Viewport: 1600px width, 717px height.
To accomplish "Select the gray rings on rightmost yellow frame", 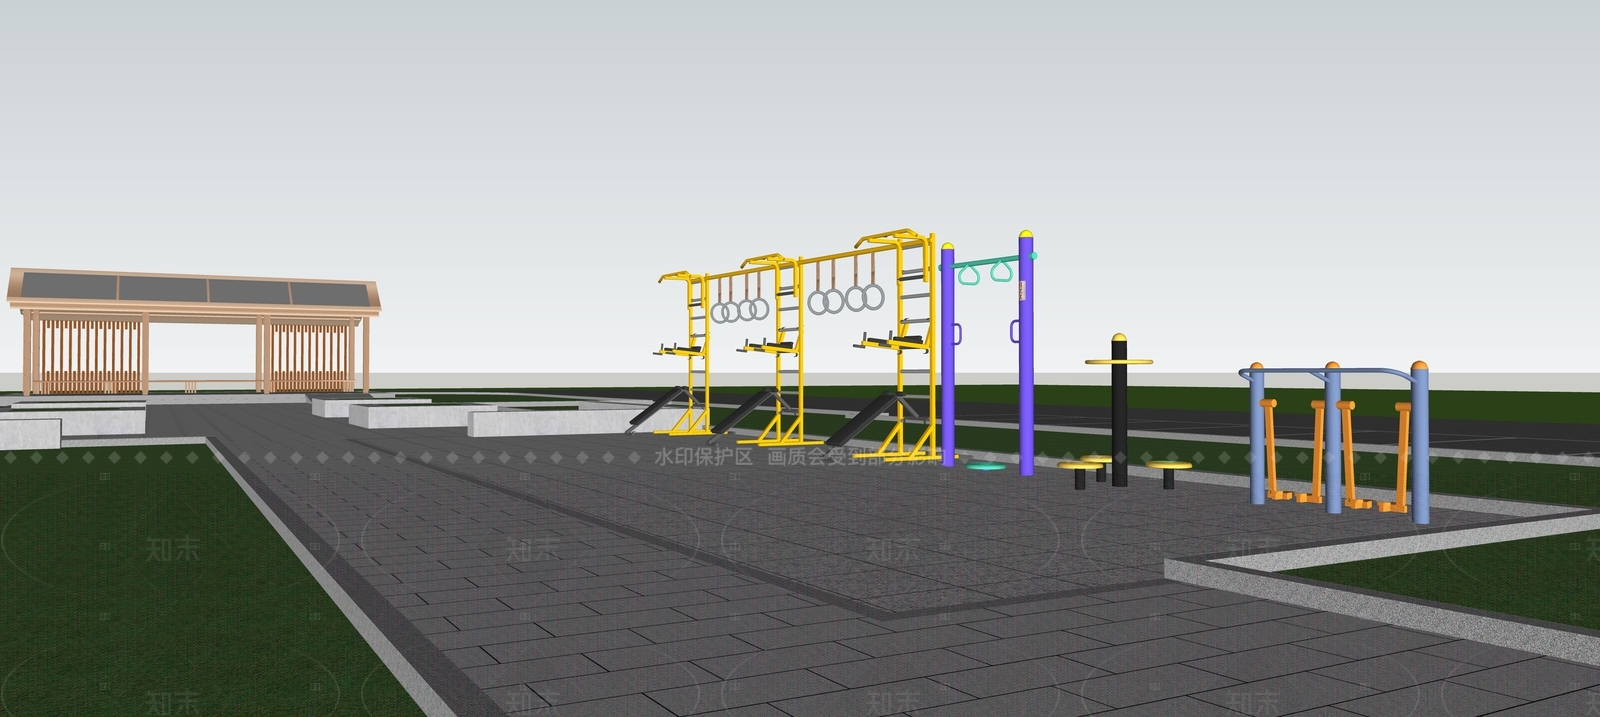I will coord(846,299).
